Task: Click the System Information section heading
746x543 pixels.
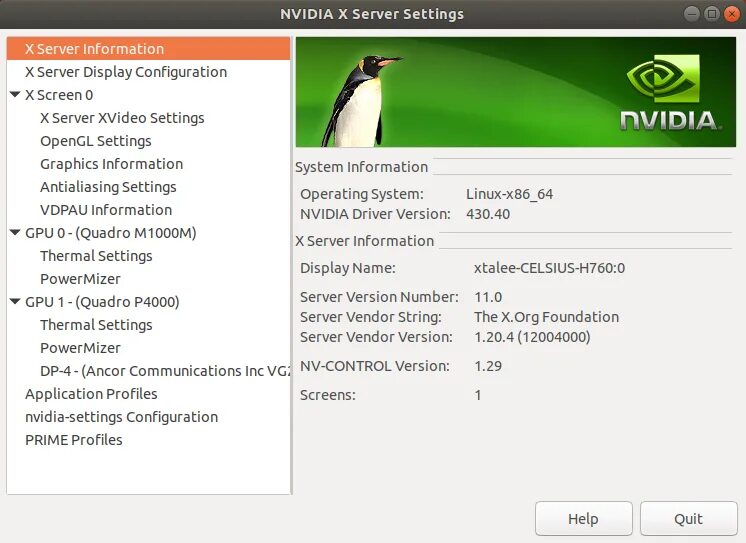Action: tap(362, 167)
